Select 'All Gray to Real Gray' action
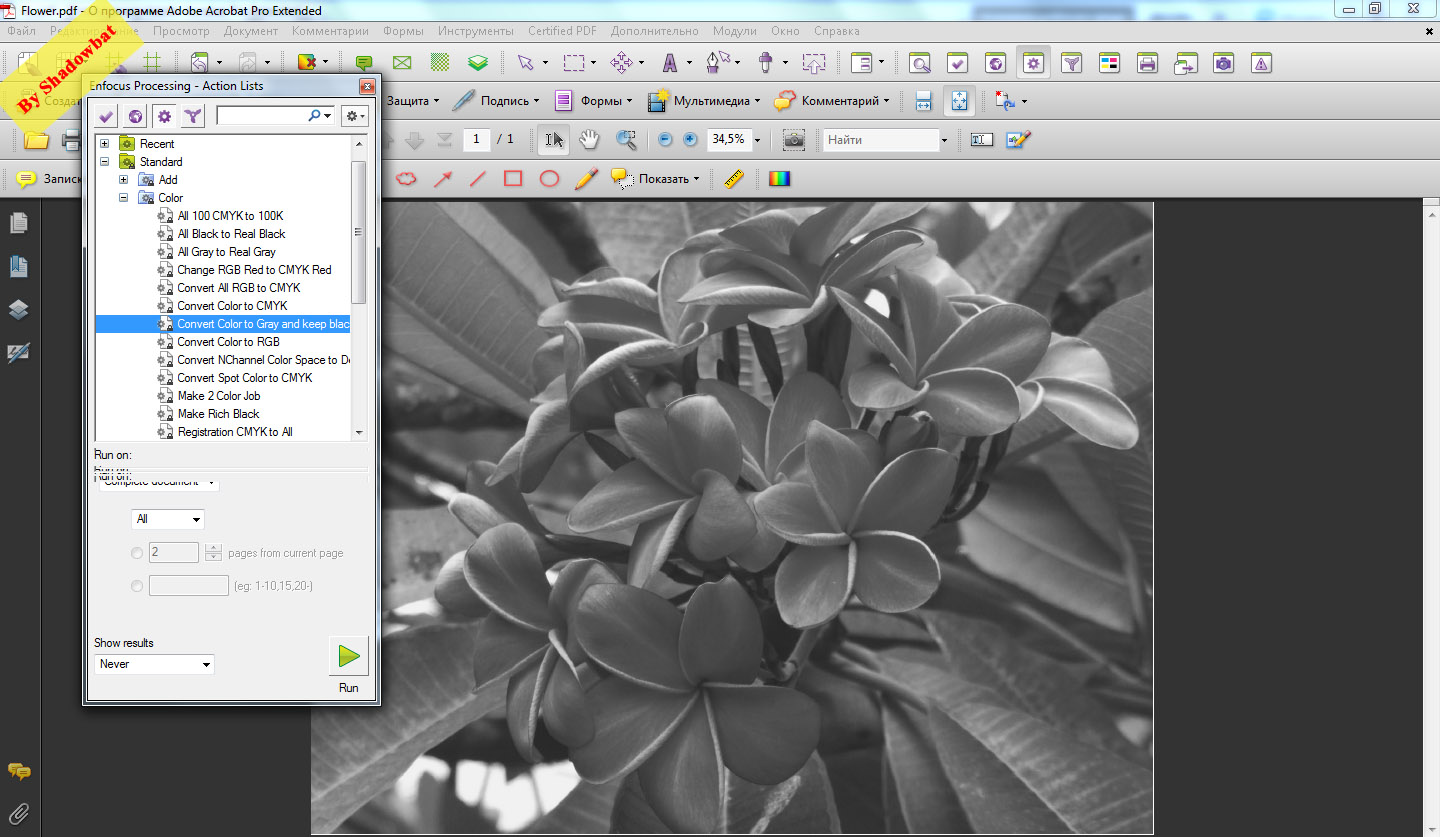 pos(226,252)
